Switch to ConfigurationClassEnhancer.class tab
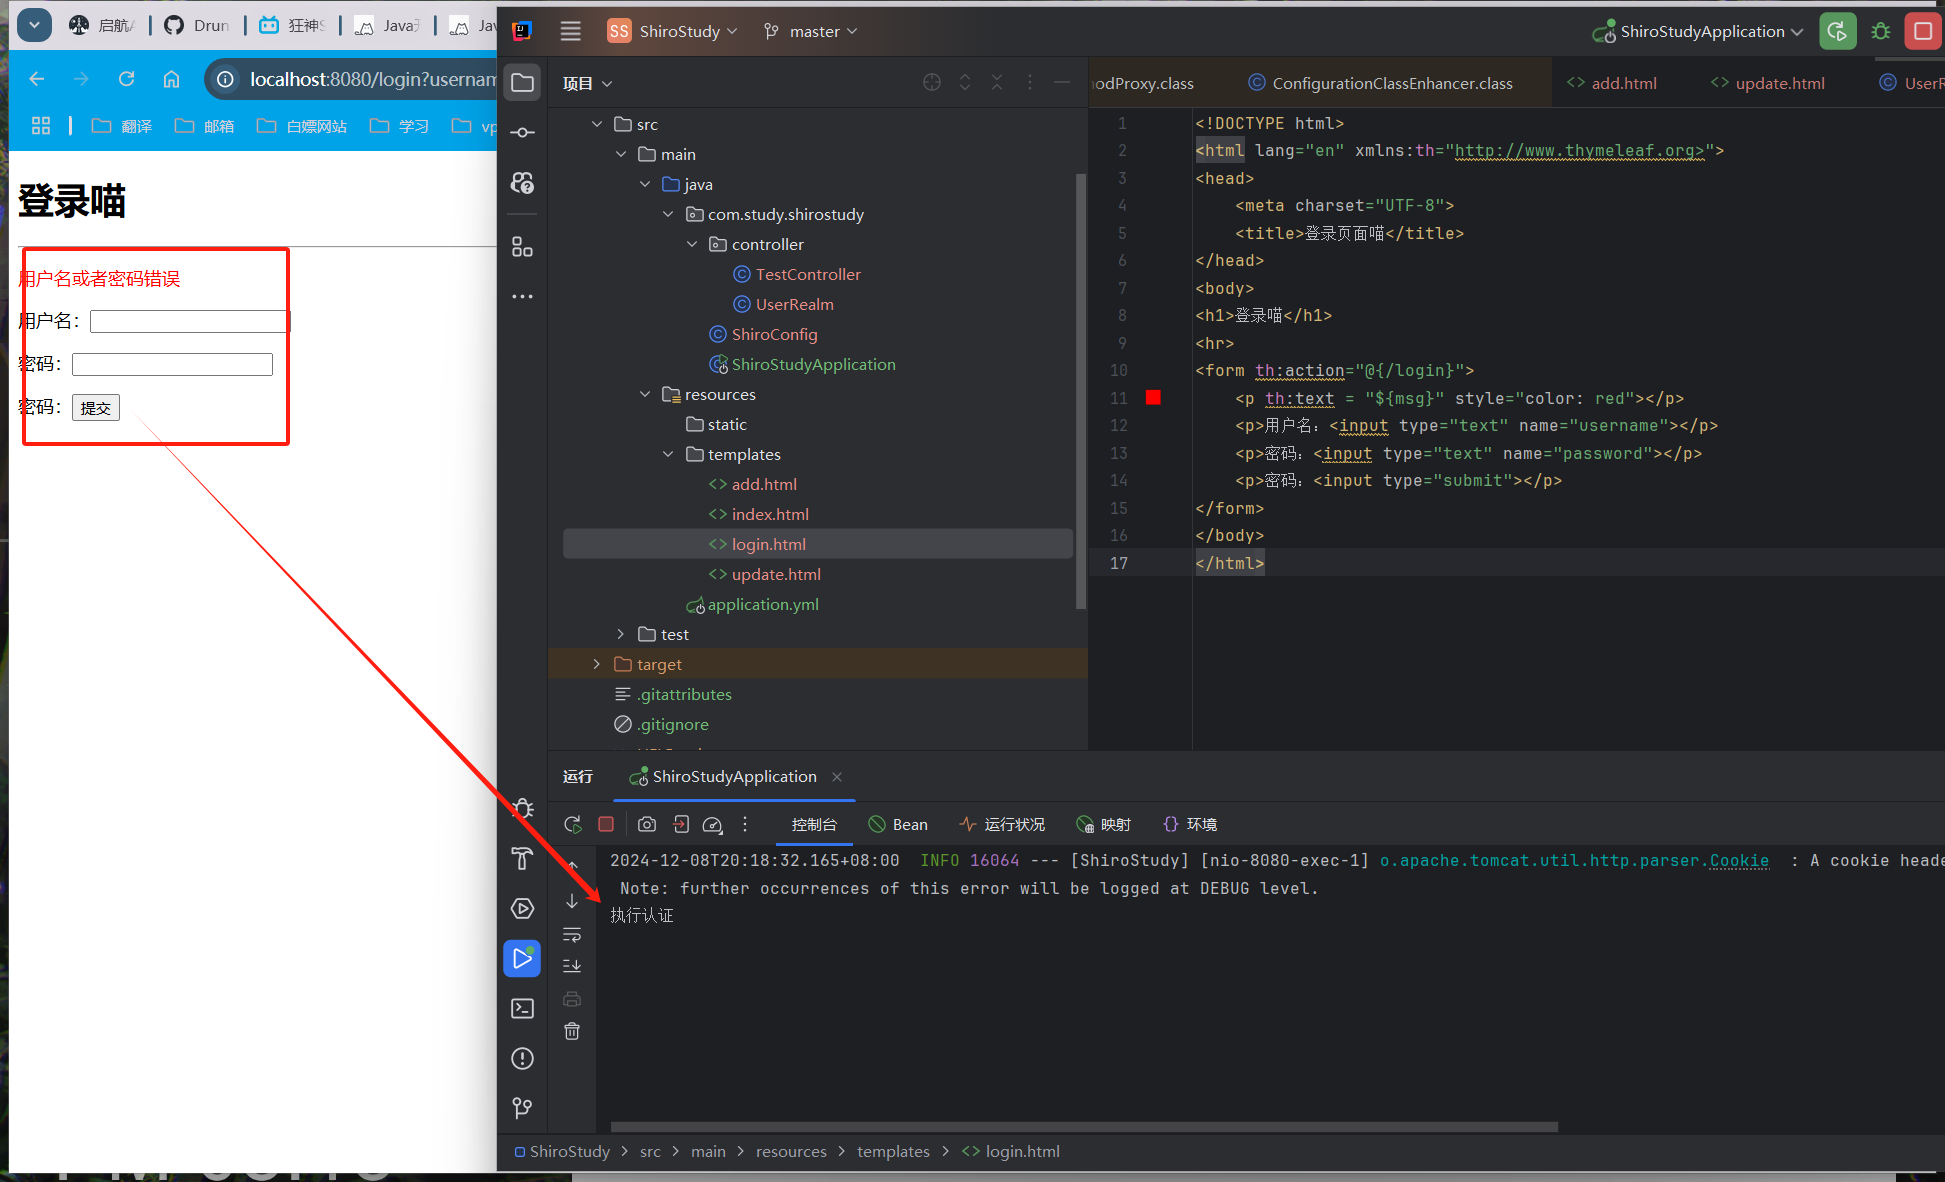The image size is (1945, 1182). coord(1380,83)
